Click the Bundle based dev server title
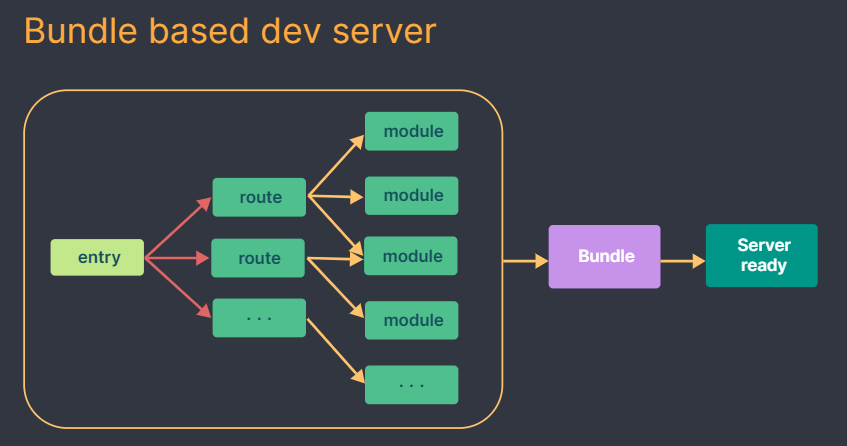This screenshot has height=446, width=847. (x=230, y=31)
